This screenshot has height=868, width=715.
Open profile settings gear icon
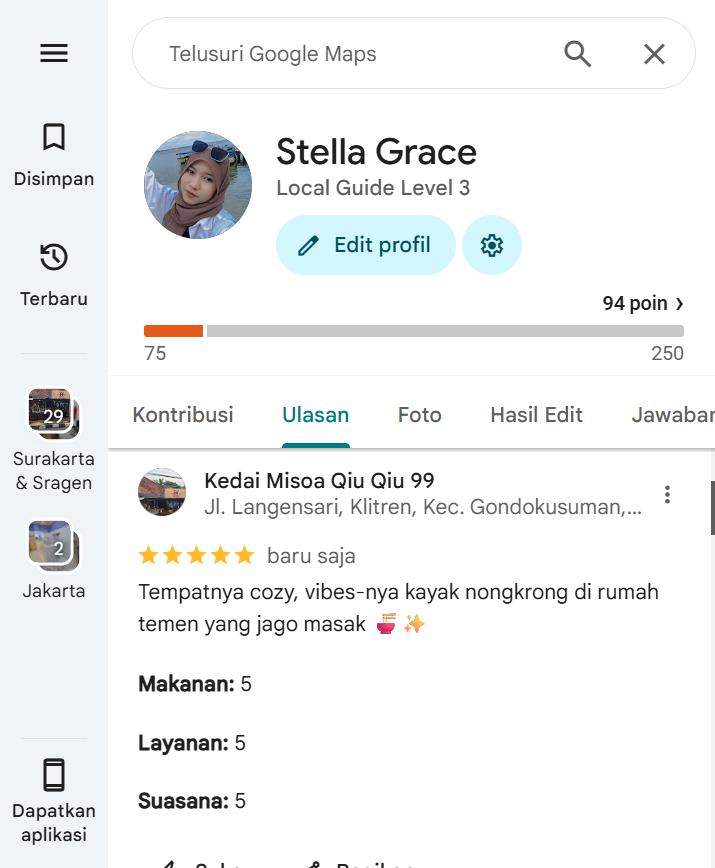click(x=491, y=245)
